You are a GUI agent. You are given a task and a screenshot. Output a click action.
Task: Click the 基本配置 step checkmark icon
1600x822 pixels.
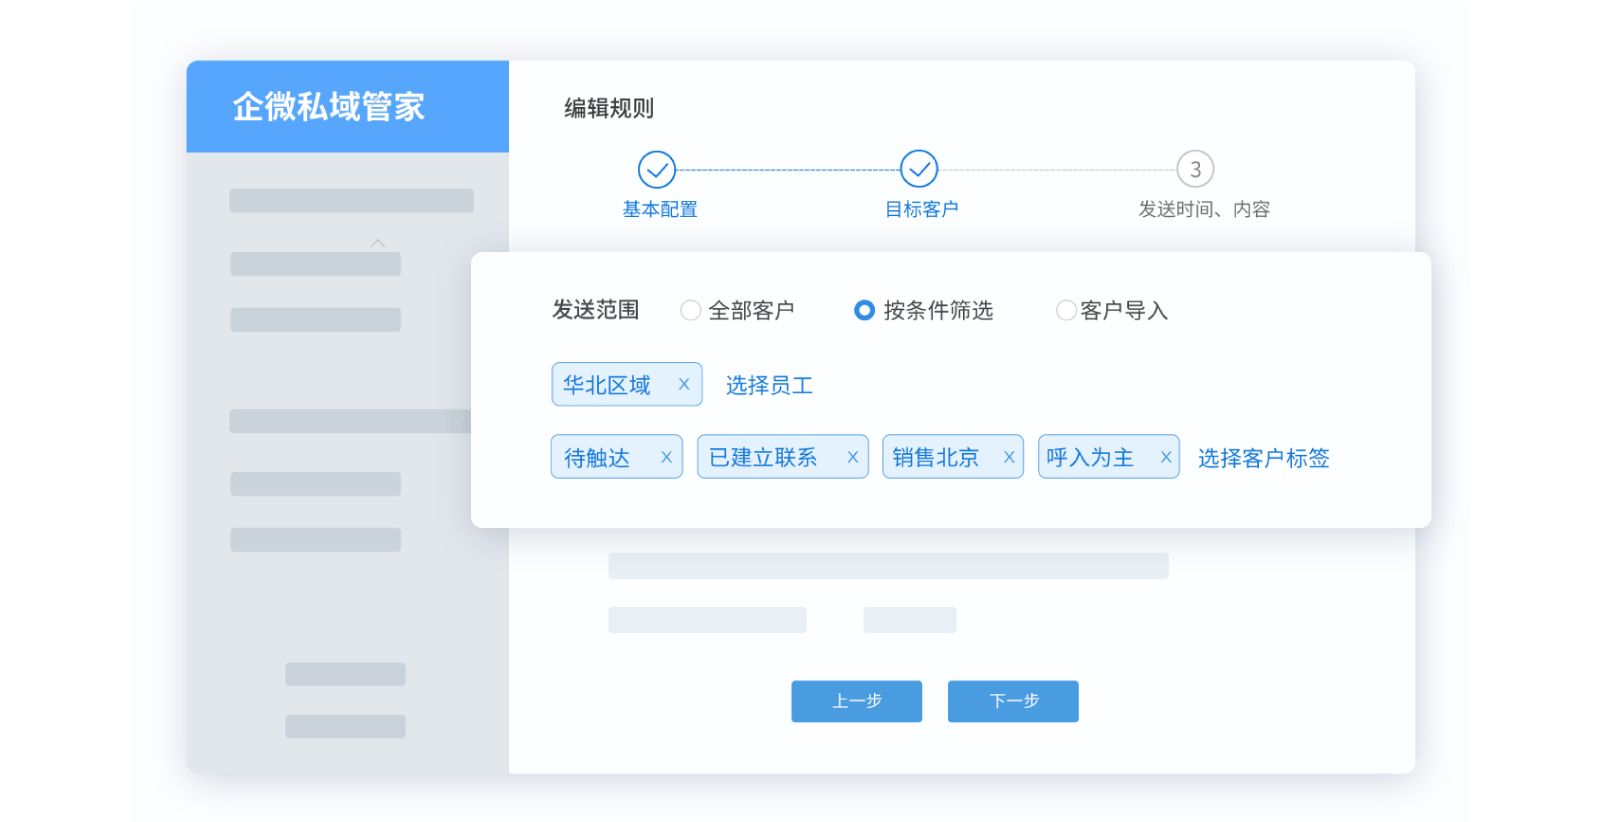pyautogui.click(x=657, y=170)
